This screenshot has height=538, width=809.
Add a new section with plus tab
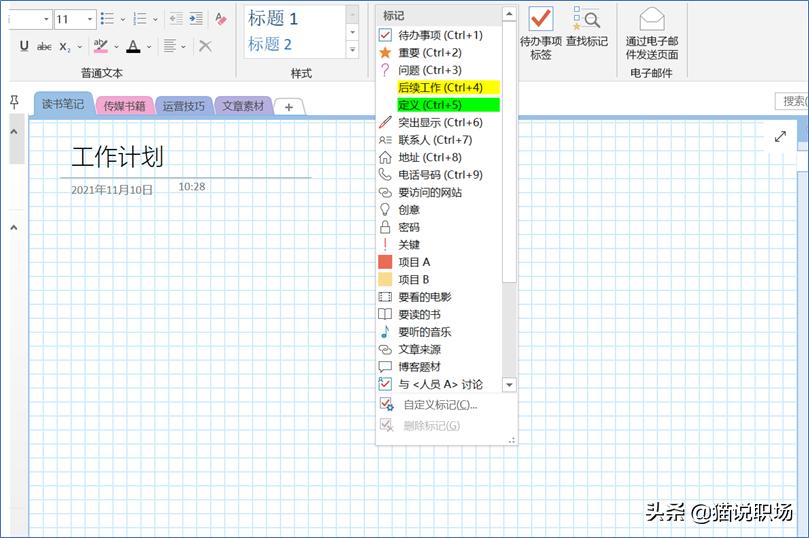pos(289,107)
